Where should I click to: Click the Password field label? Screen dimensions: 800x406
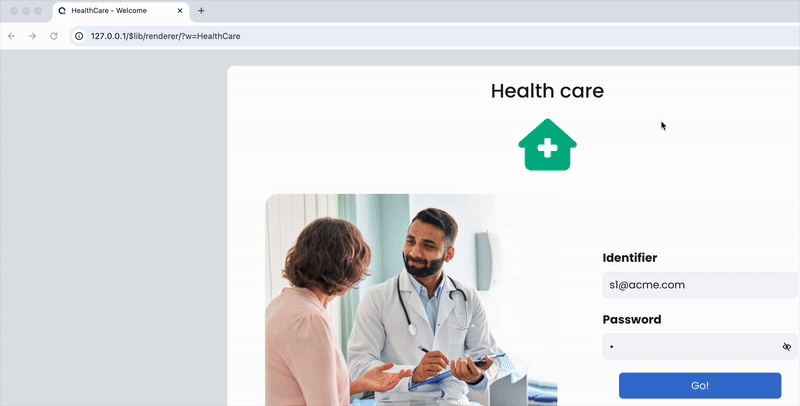(x=632, y=319)
